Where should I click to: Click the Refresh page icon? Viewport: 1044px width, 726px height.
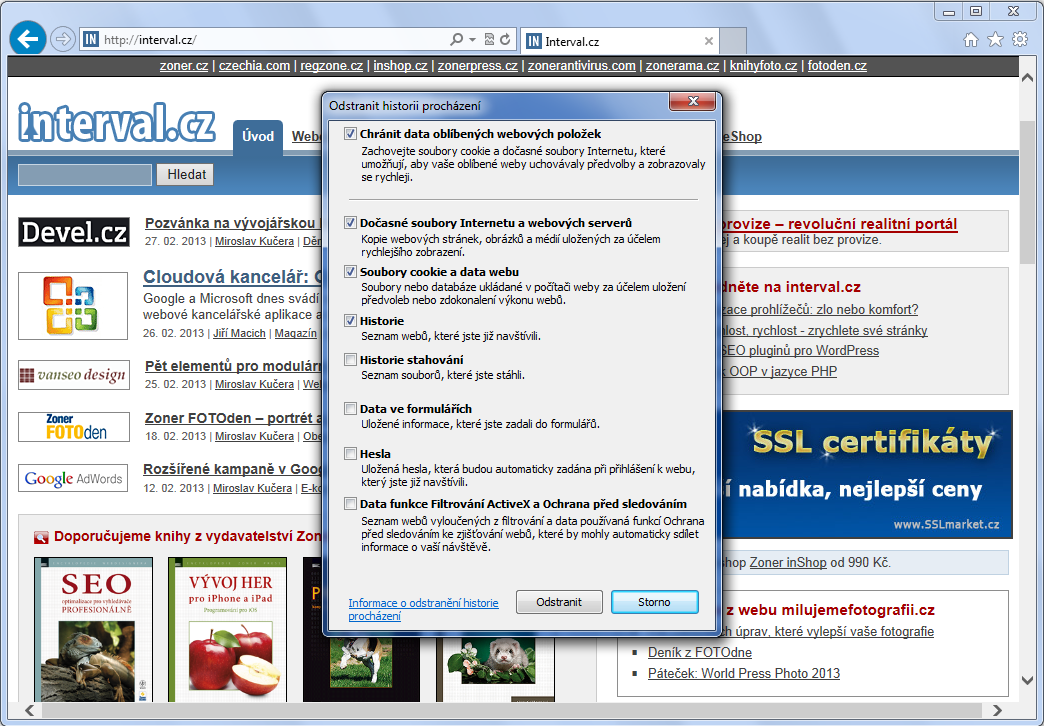(x=505, y=39)
